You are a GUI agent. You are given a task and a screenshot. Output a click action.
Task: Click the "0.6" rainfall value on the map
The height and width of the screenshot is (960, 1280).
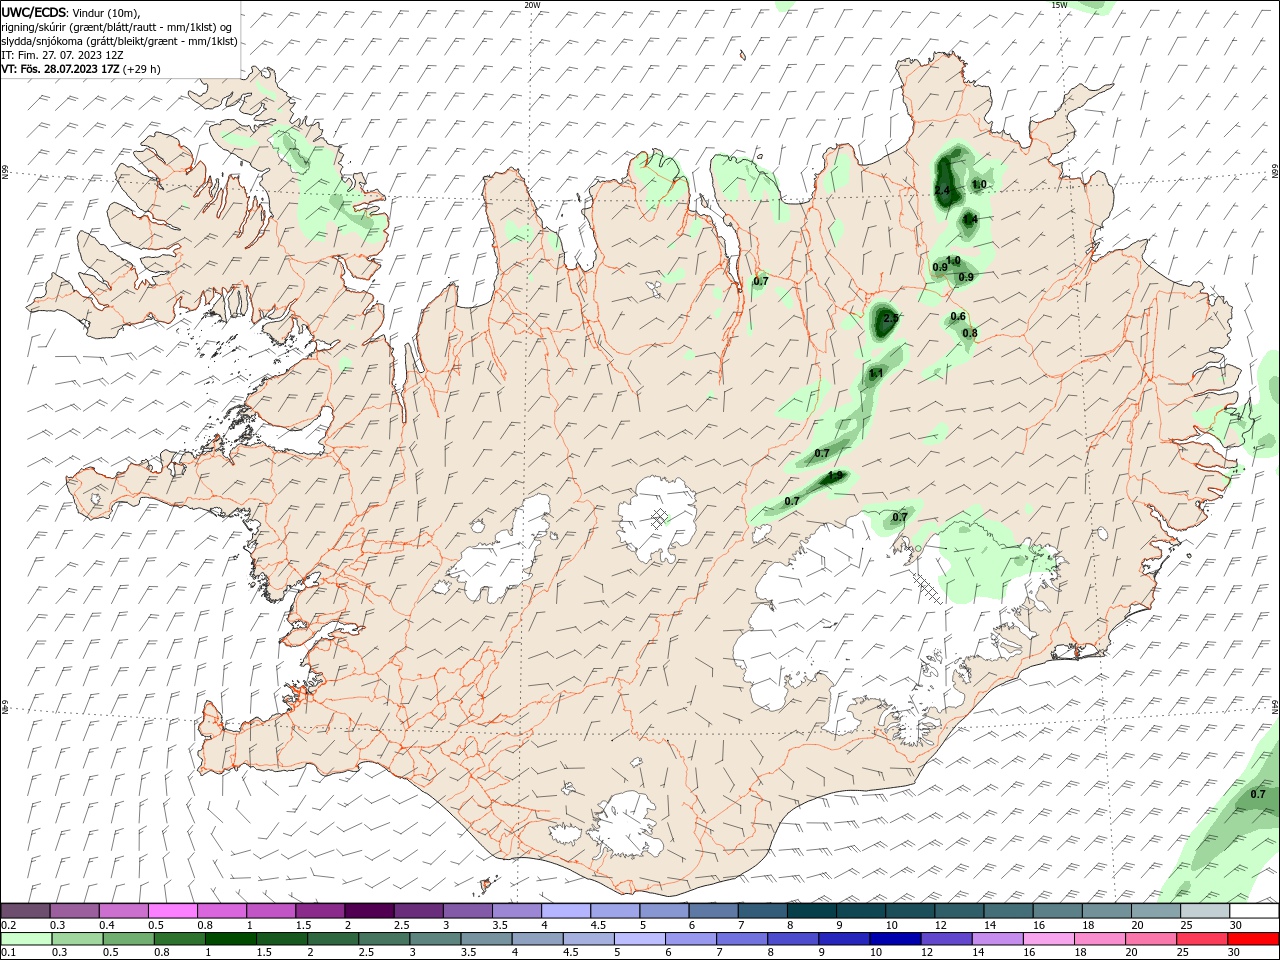pyautogui.click(x=958, y=317)
